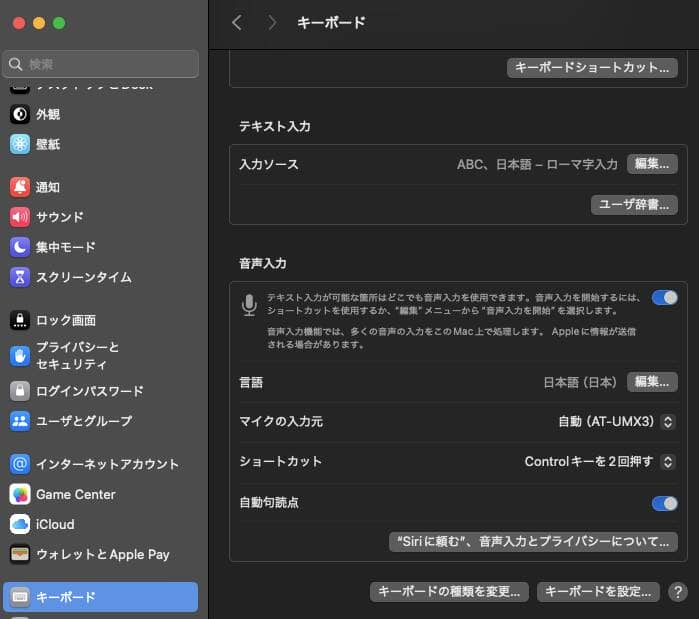Screen dimensions: 699x619
Task: Open the Game Center icon
Action: click(x=20, y=494)
